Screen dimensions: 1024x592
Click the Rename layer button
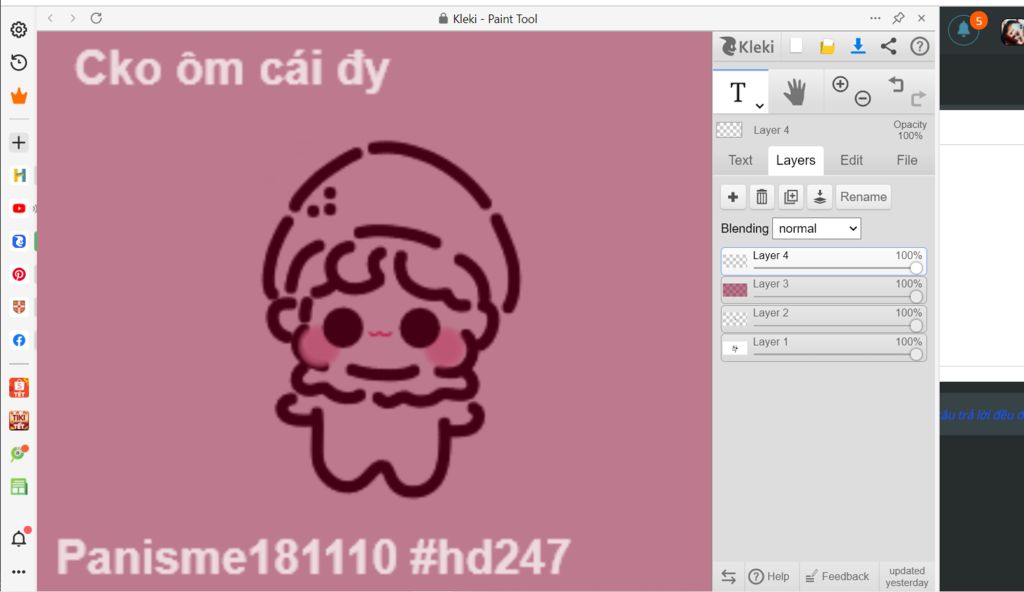click(x=863, y=197)
